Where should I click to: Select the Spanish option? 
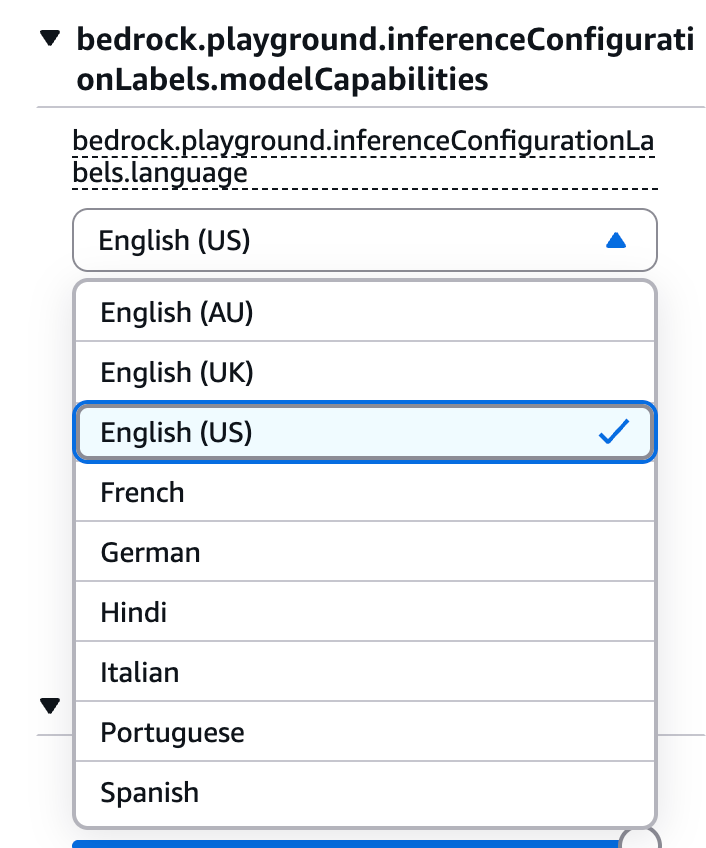pos(150,792)
